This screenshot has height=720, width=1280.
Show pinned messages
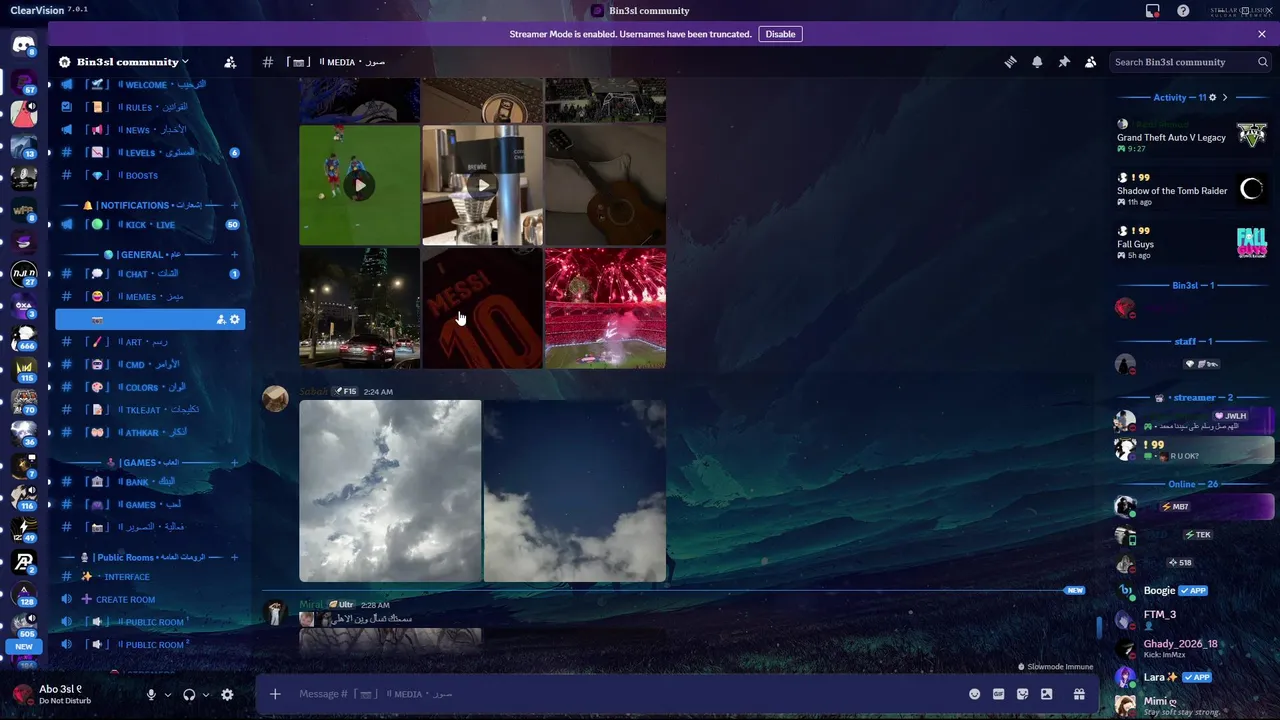tap(1064, 62)
